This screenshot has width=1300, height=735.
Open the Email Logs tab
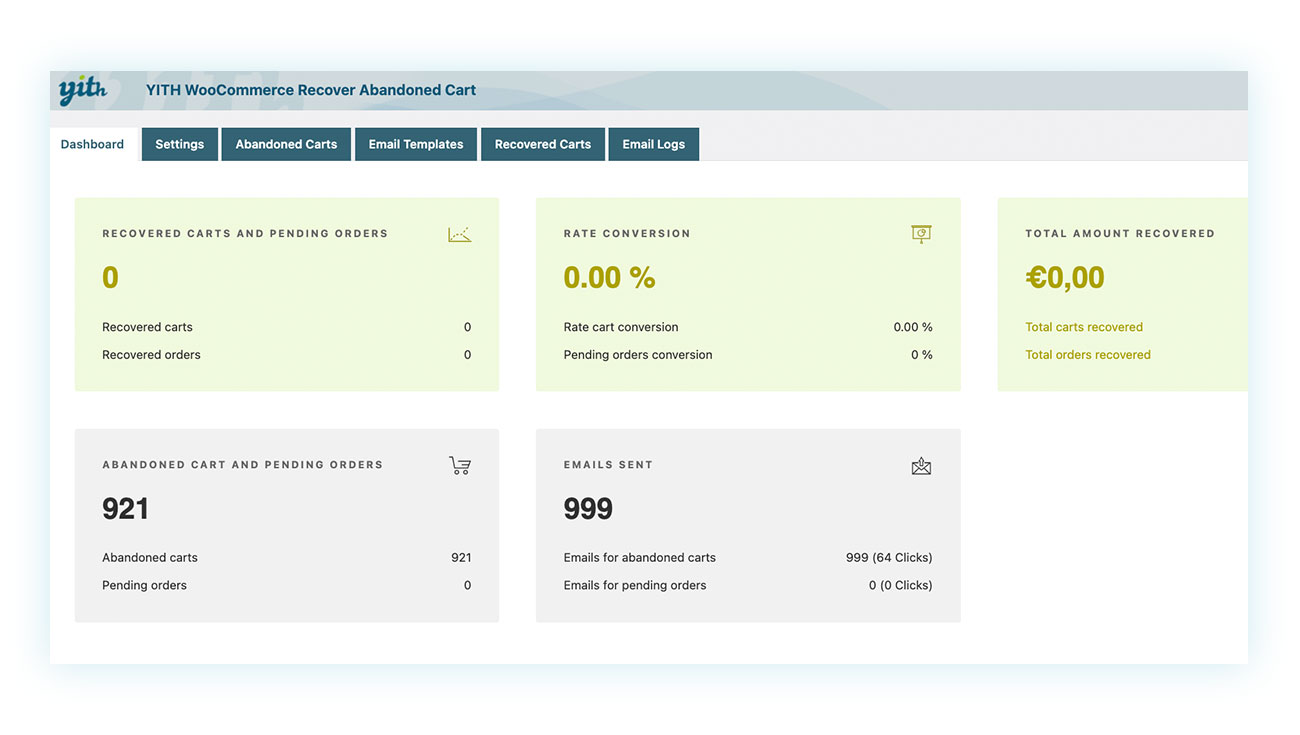654,144
